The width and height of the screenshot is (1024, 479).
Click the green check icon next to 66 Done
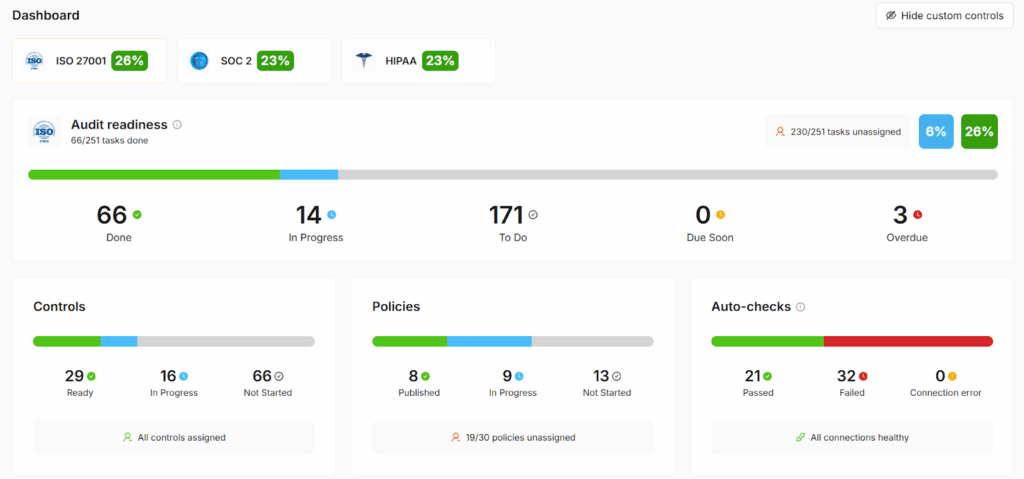(x=137, y=214)
